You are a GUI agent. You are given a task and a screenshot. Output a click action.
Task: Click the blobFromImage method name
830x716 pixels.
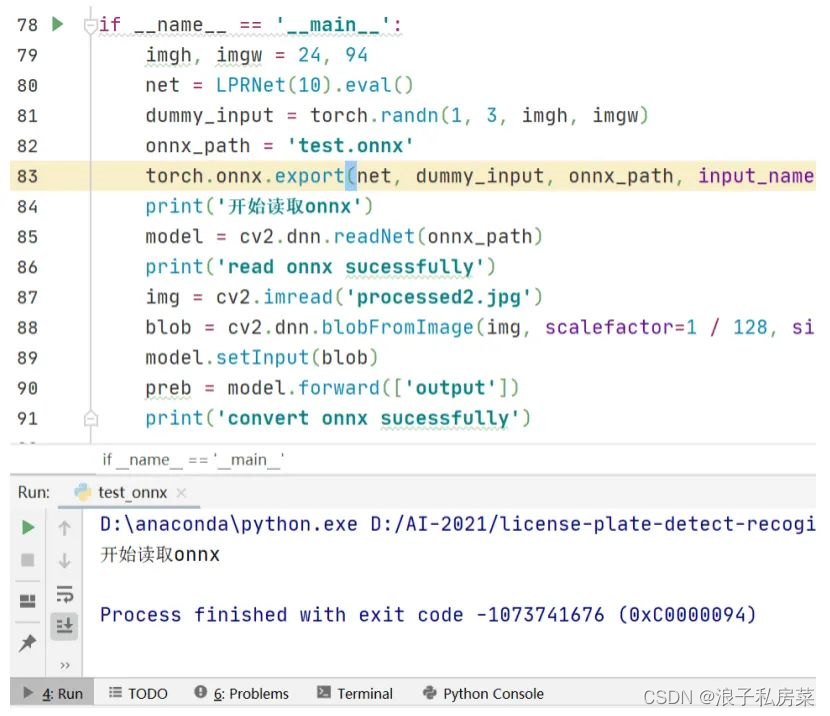click(398, 327)
